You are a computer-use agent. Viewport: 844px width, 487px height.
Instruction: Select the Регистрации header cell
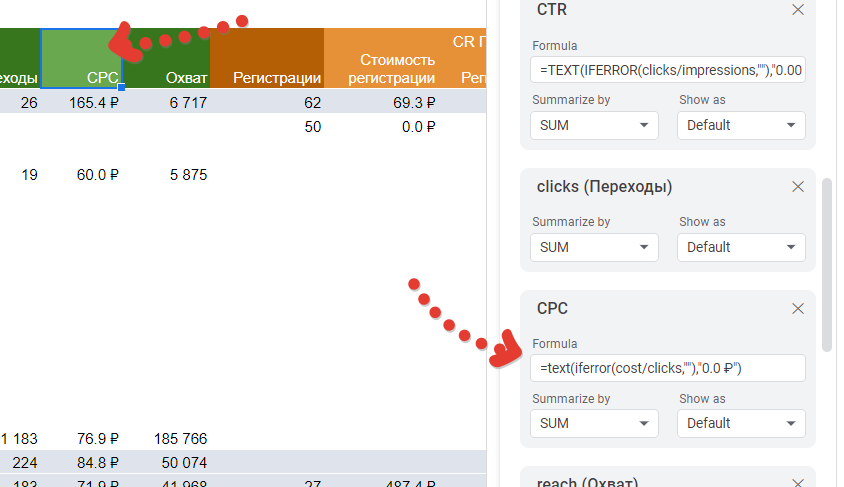(267, 58)
